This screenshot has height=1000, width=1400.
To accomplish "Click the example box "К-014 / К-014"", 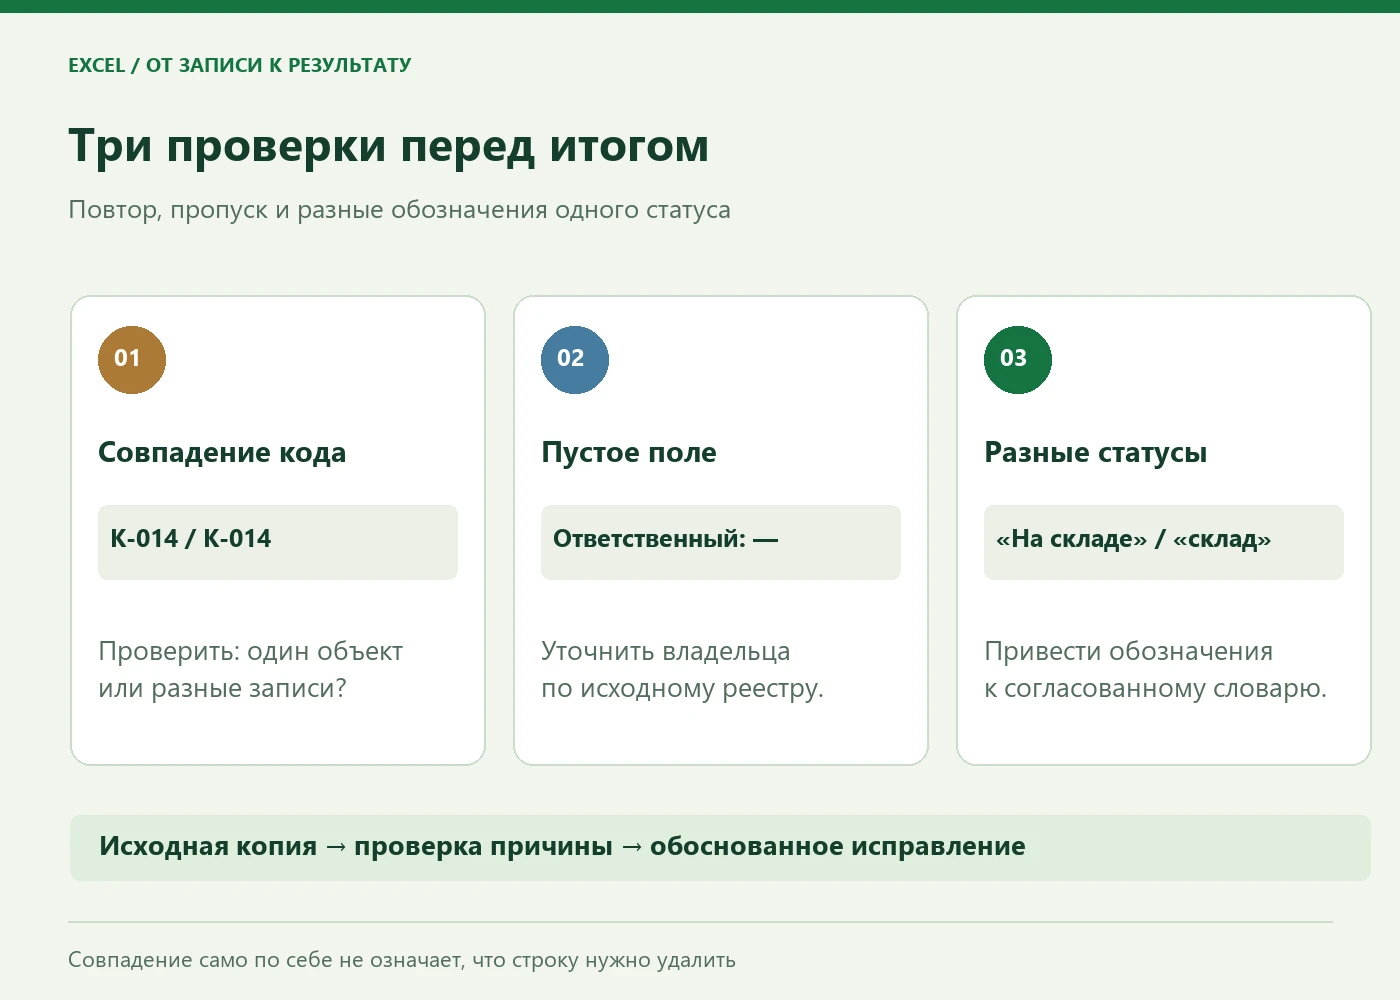I will point(278,542).
